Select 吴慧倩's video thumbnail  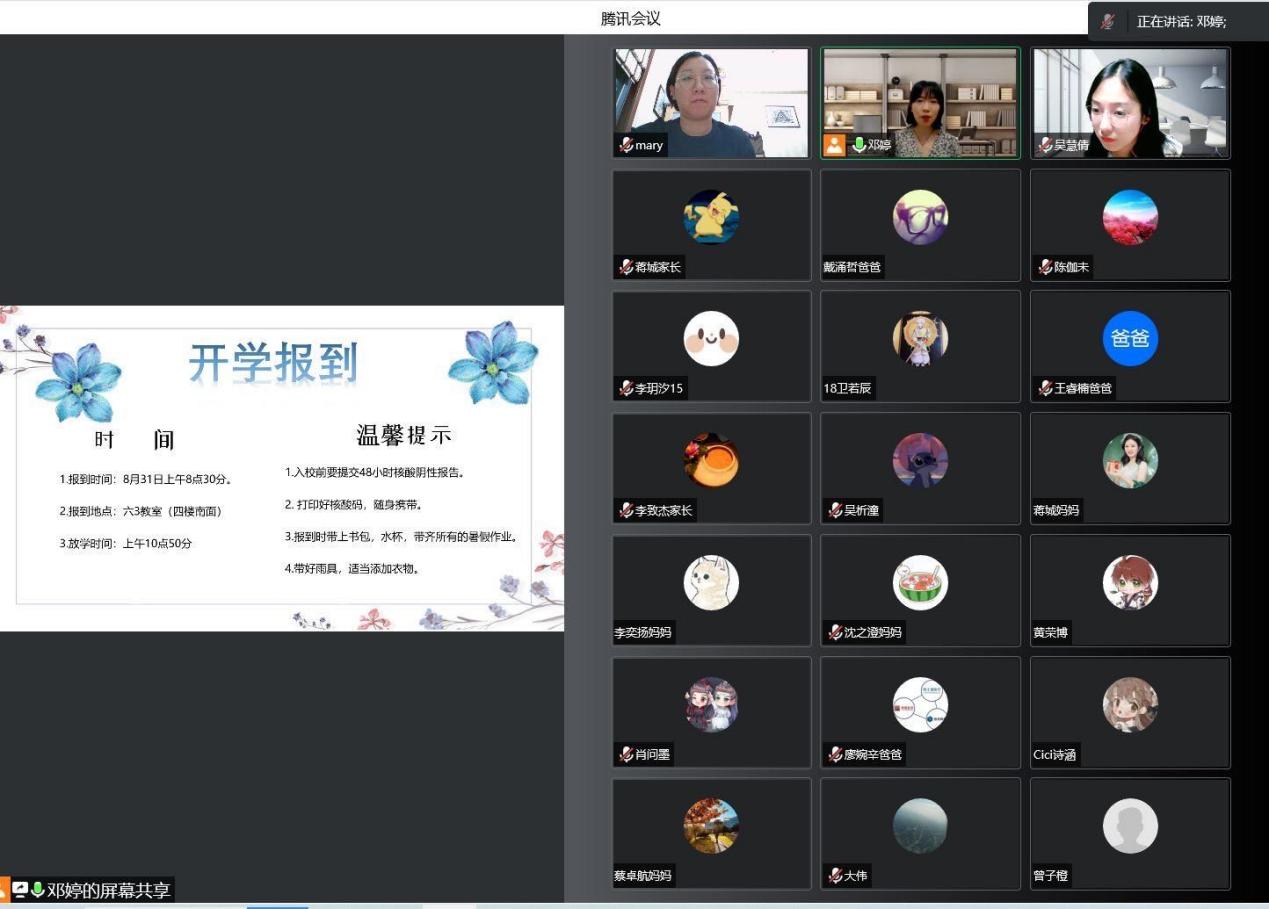1130,100
